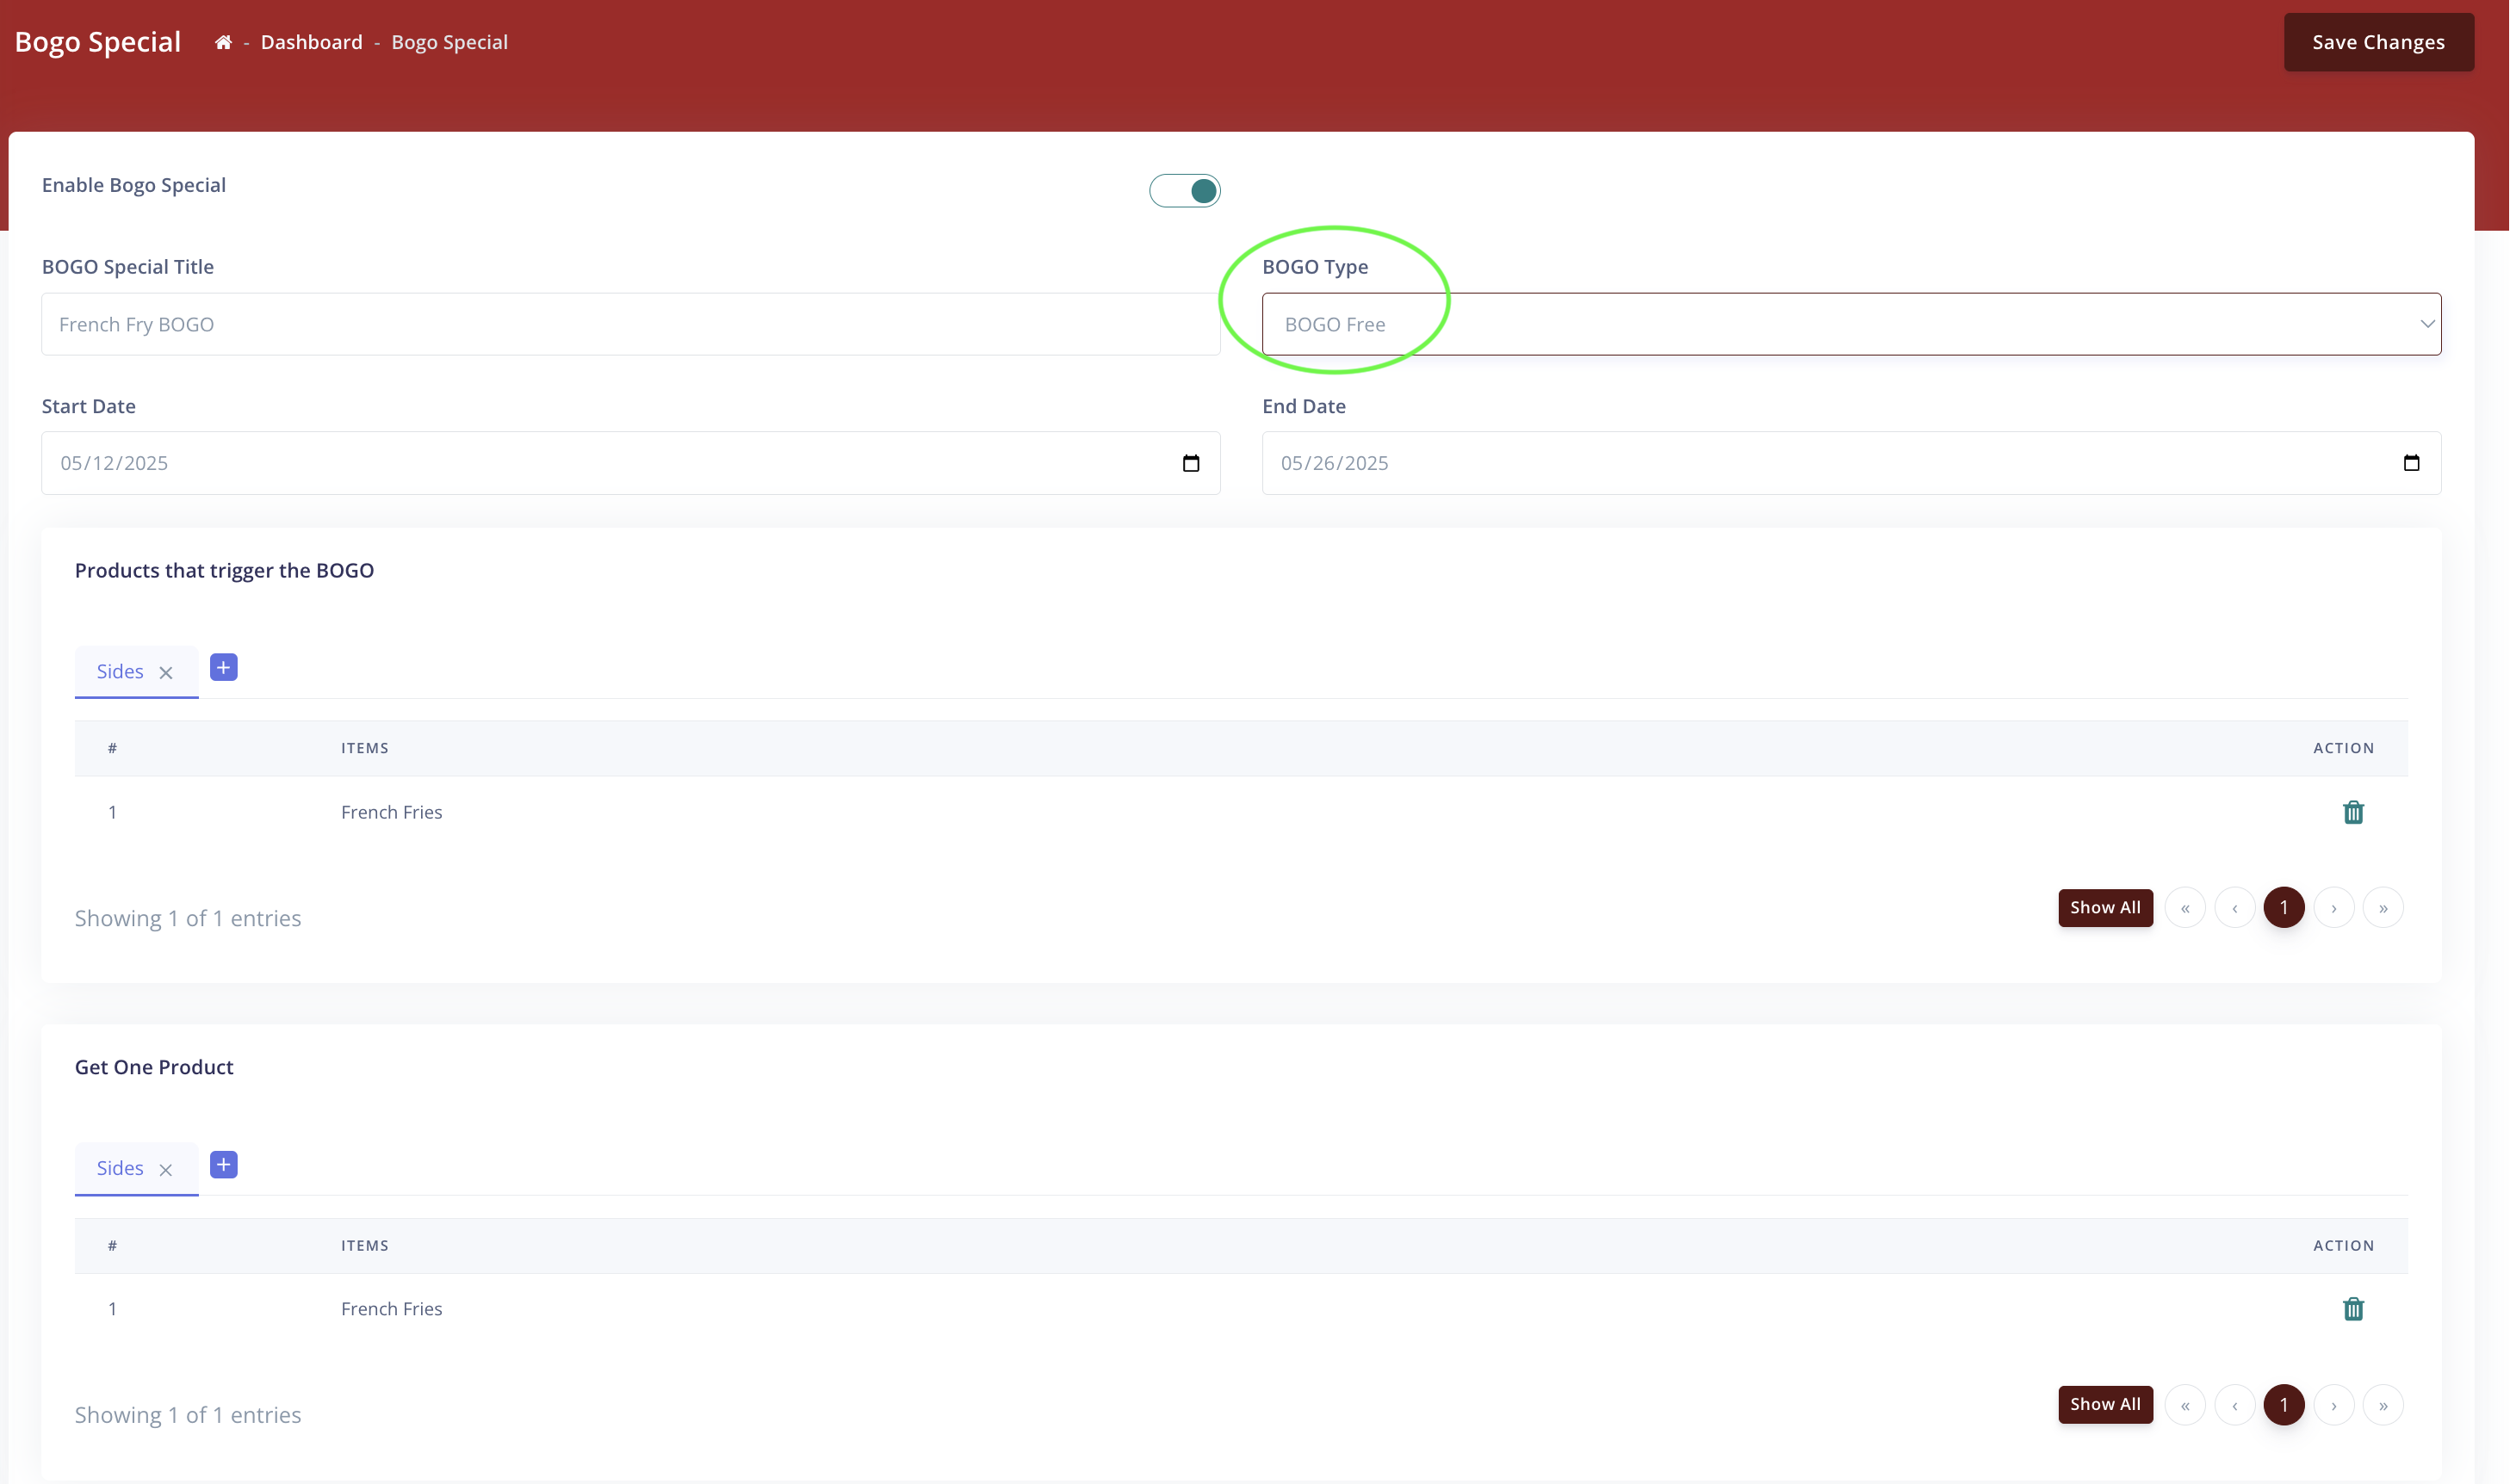The height and width of the screenshot is (1484, 2516).
Task: Delete French Fries from trigger products
Action: pos(2353,812)
